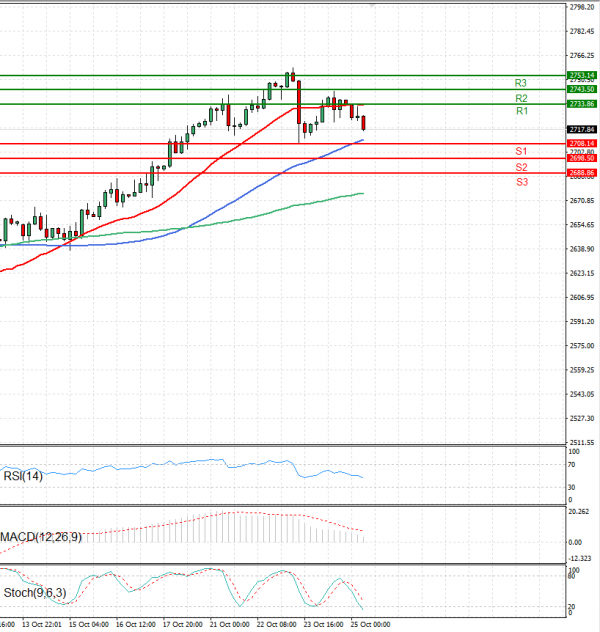Click the 22 Oct 08:00 time label
Viewport: 600px width, 632px height.
pos(276,624)
